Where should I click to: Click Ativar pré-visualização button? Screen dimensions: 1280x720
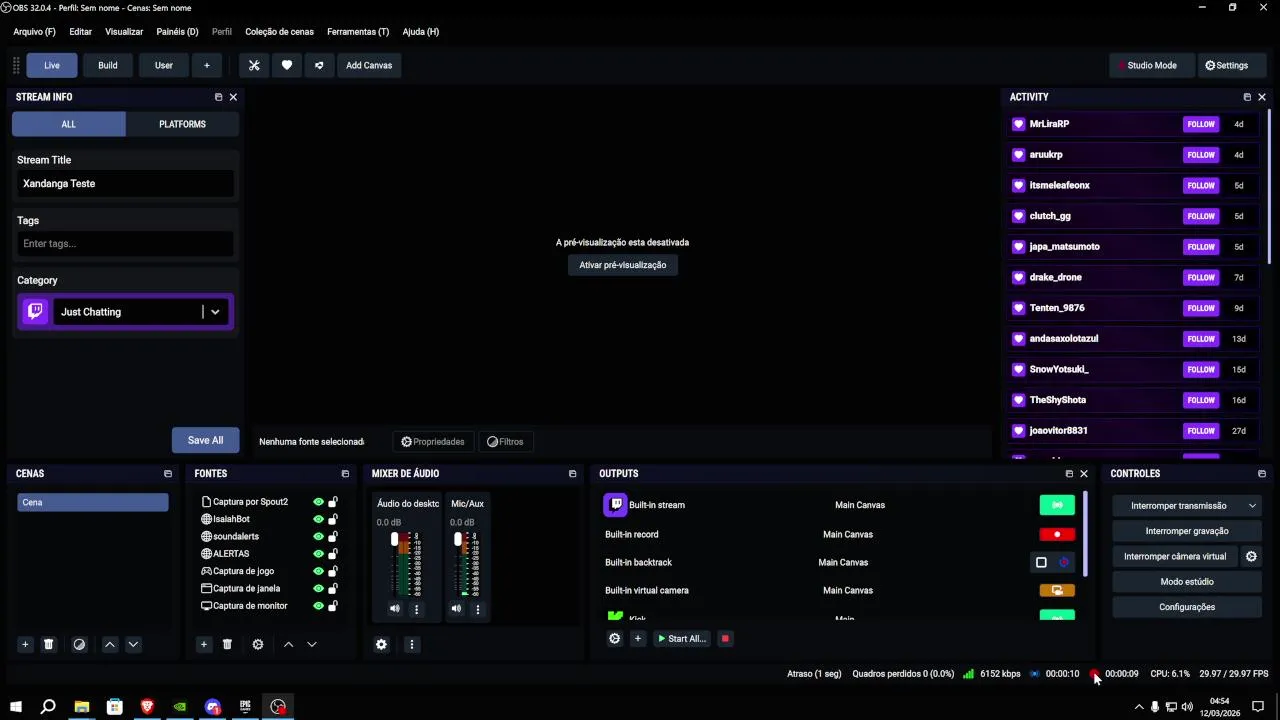tap(623, 265)
